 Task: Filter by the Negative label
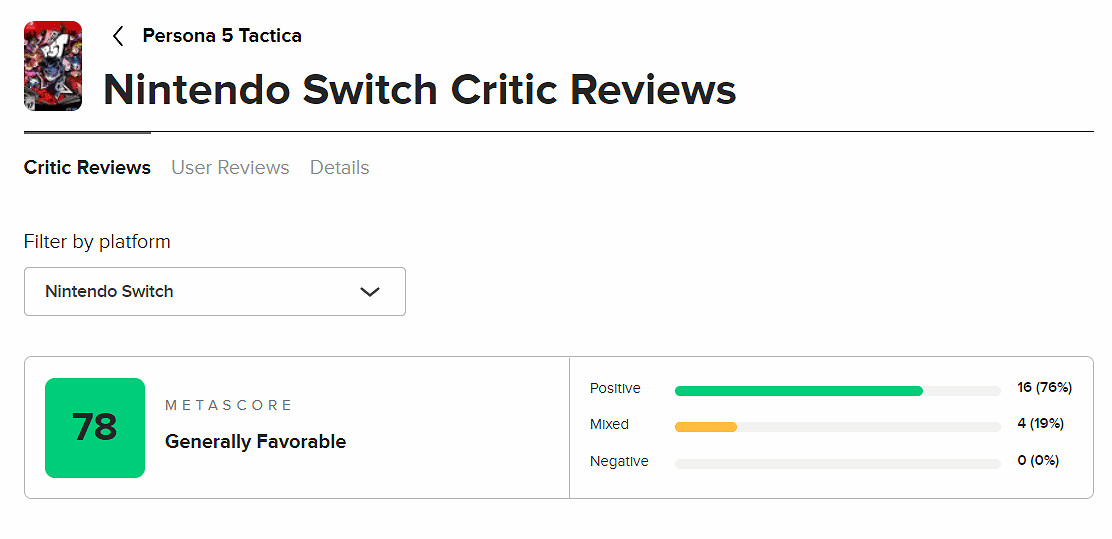tap(619, 461)
